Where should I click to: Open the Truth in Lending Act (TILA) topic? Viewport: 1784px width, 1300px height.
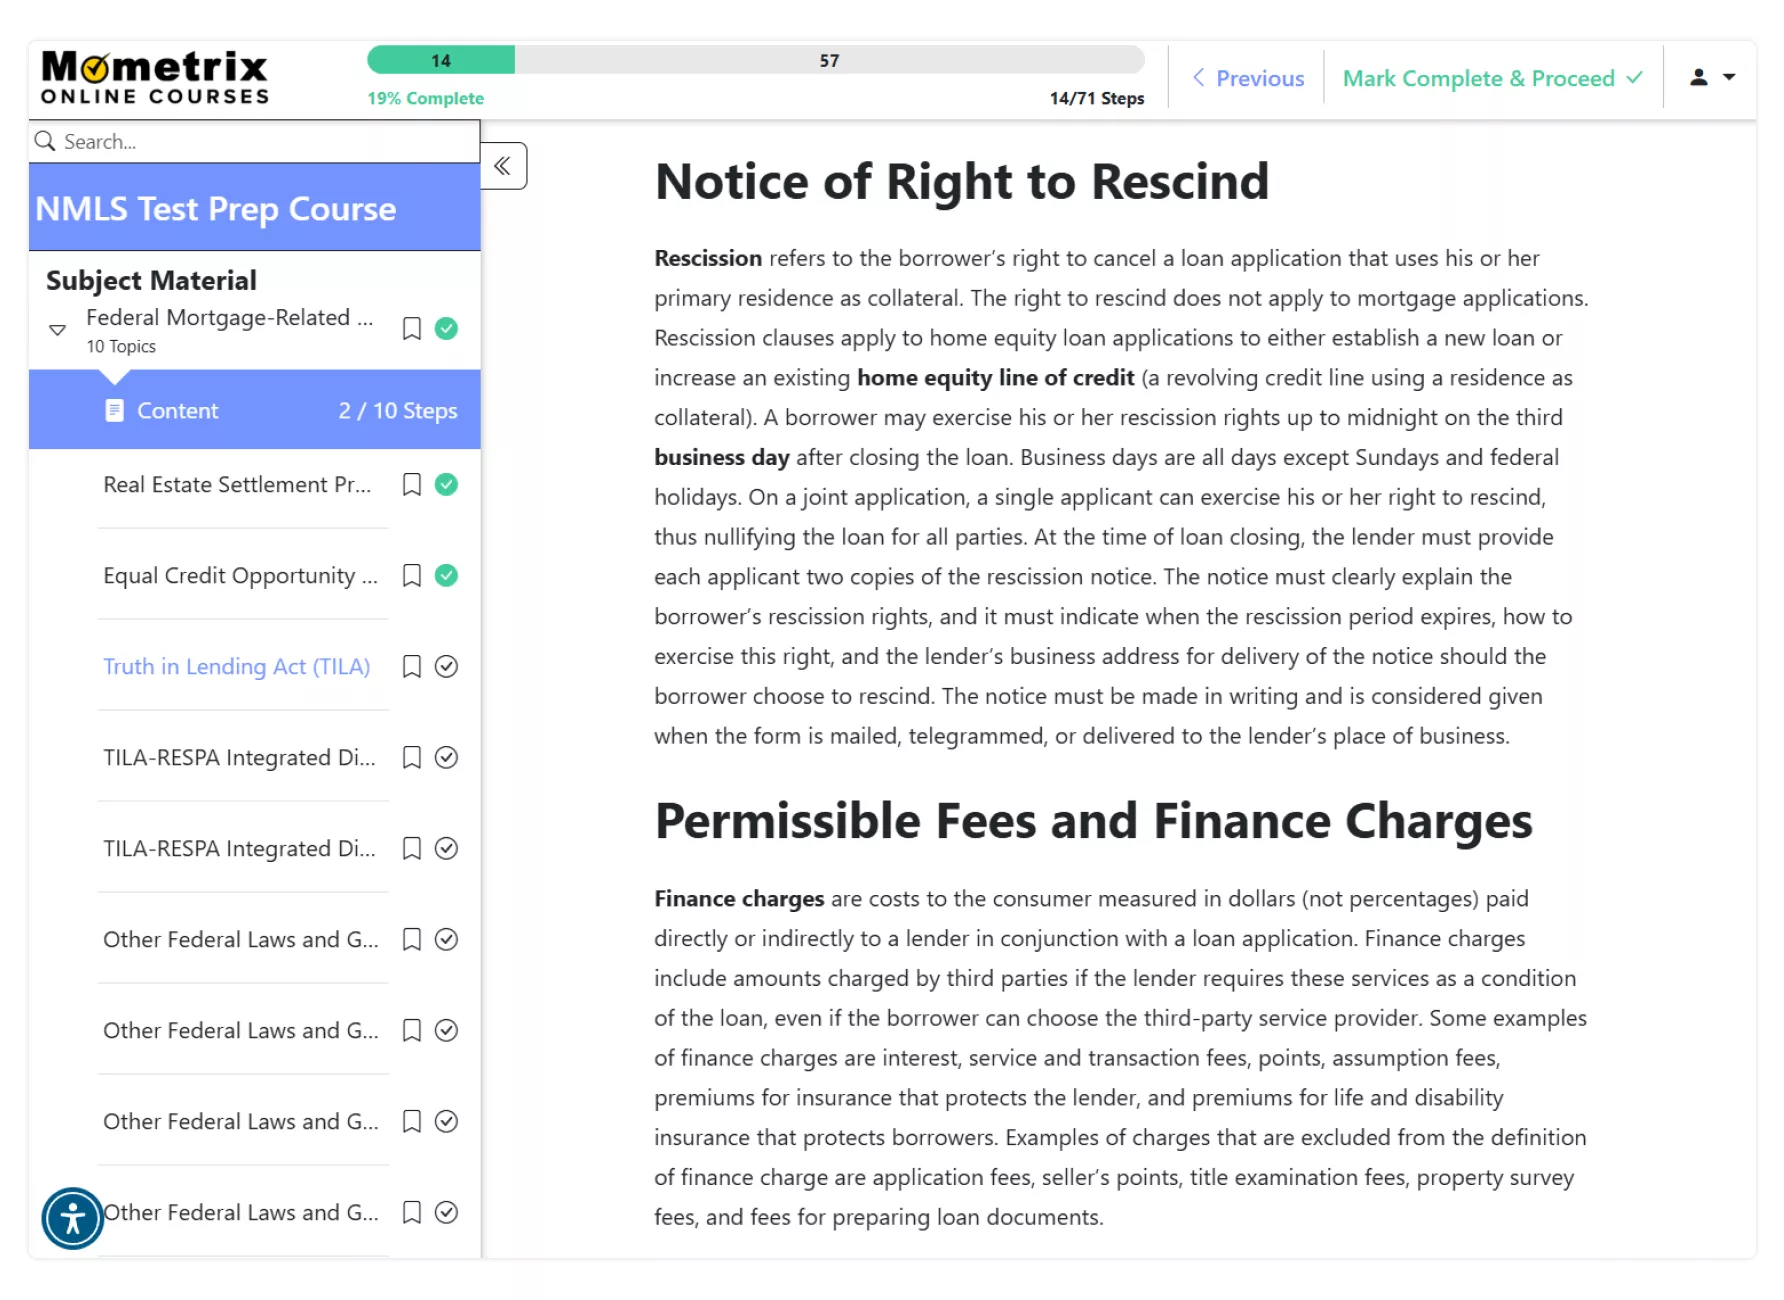pos(236,667)
